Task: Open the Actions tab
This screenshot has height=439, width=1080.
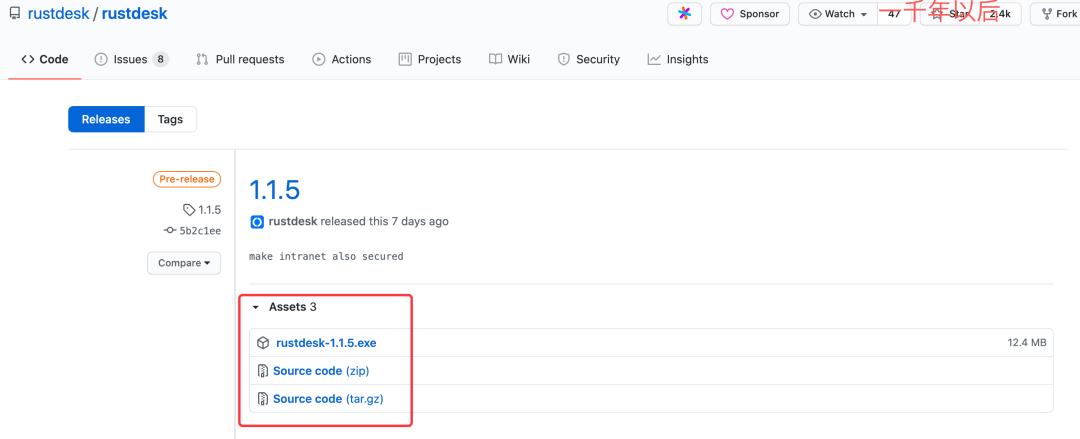Action: (342, 59)
